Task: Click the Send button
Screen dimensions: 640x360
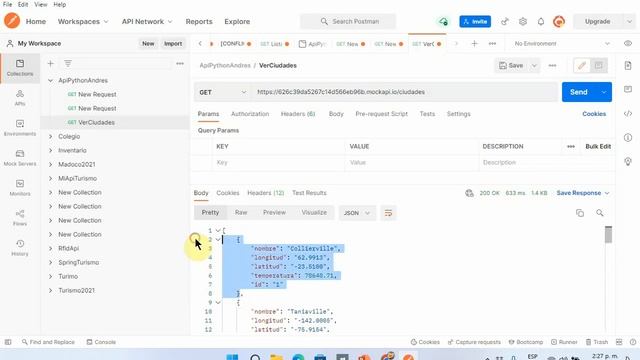Action: click(x=579, y=92)
